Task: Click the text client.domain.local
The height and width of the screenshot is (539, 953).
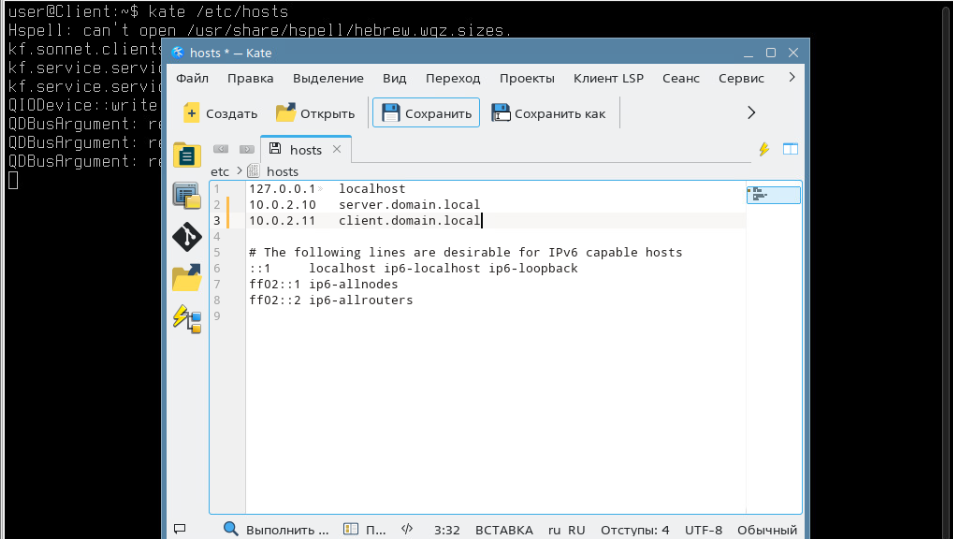Action: pos(409,221)
